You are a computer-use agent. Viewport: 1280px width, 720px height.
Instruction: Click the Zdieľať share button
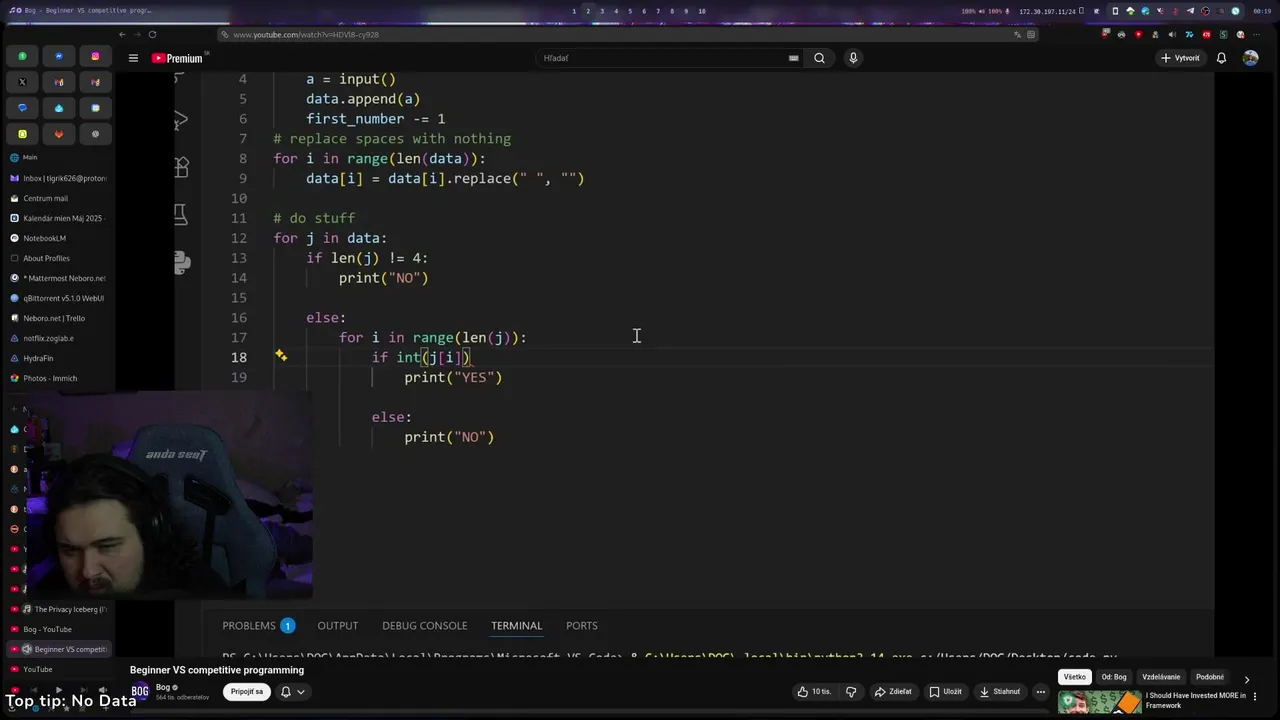tap(893, 691)
